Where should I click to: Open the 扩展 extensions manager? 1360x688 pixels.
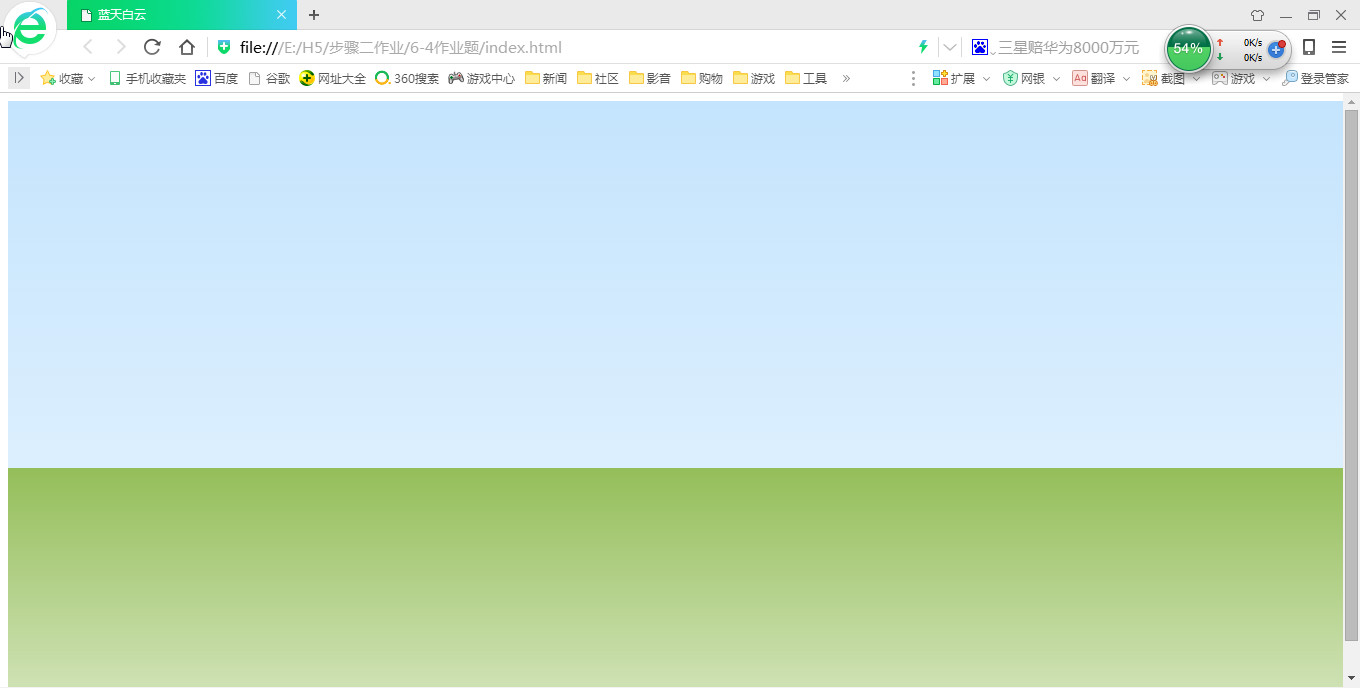(x=957, y=78)
